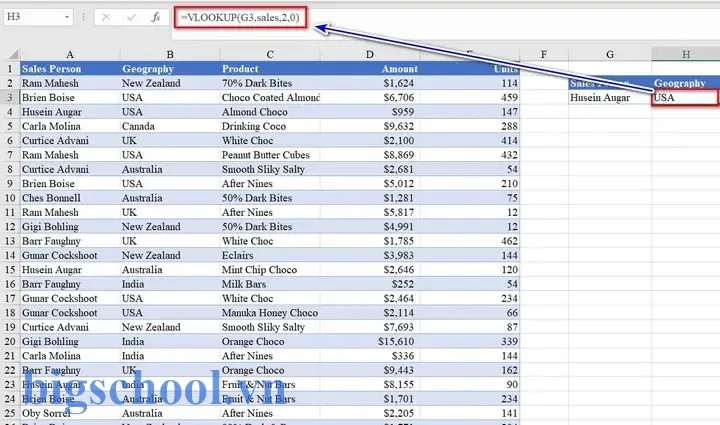Select column A header
Screen dimensions: 720x425
(70, 55)
